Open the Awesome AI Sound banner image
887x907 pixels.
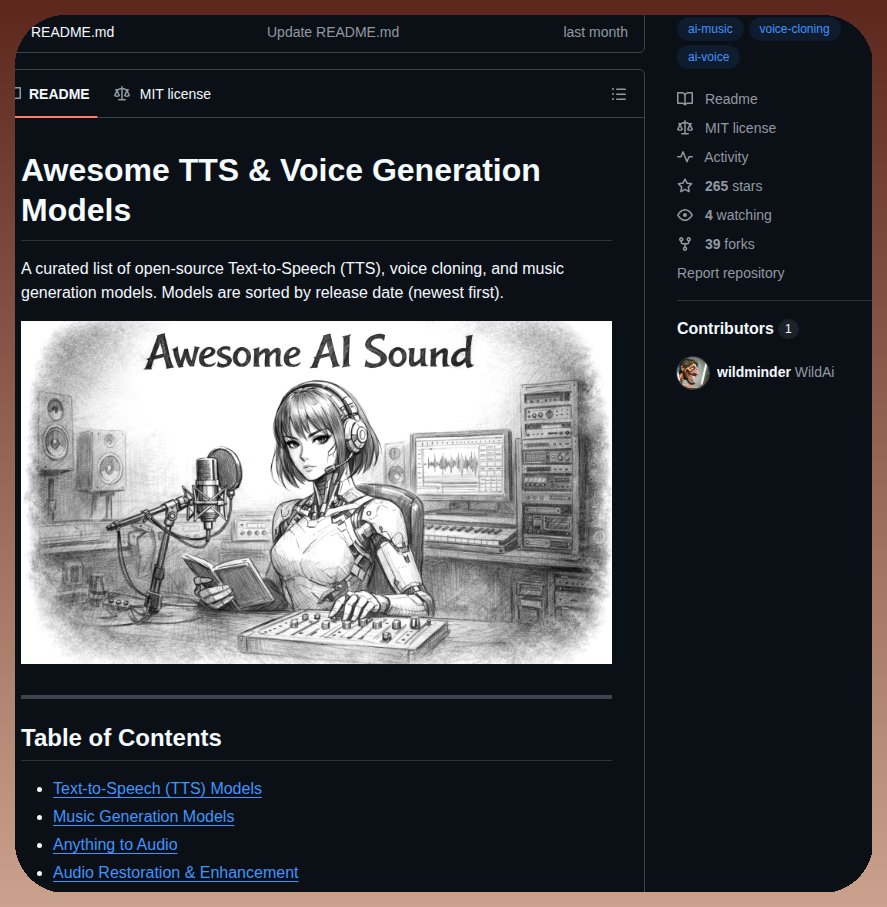[316, 492]
